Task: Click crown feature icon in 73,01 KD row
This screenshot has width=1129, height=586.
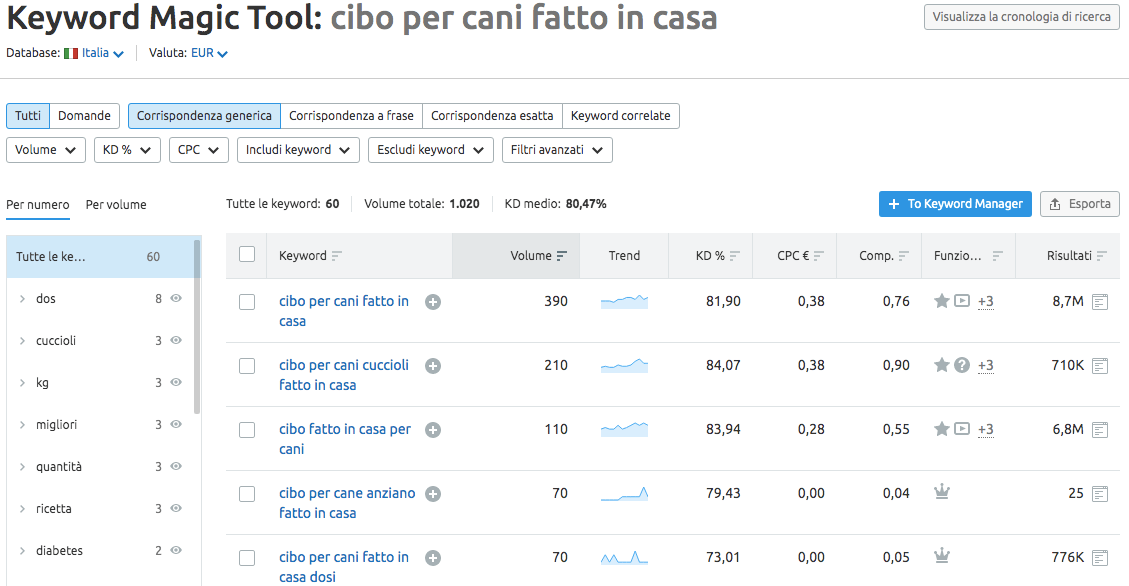Action: pos(942,556)
